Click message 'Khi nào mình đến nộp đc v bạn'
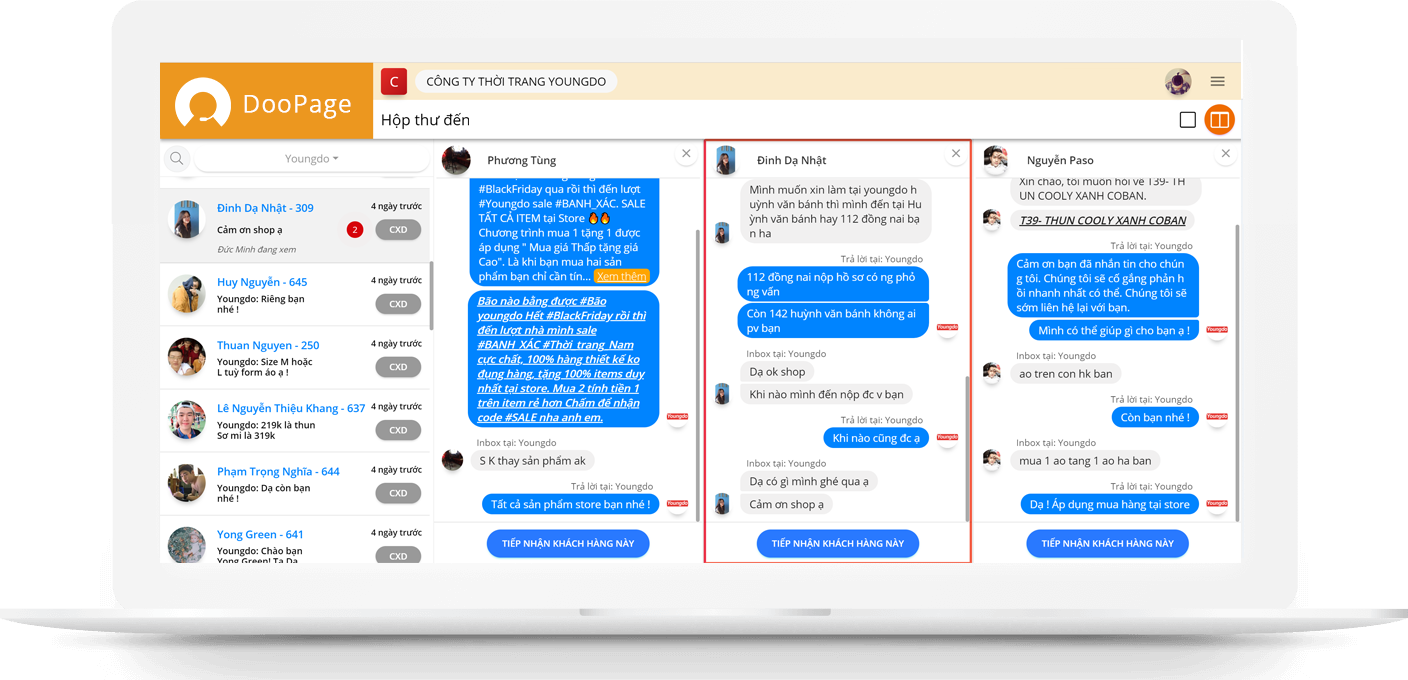Viewport: 1408px width, 680px height. (x=826, y=394)
